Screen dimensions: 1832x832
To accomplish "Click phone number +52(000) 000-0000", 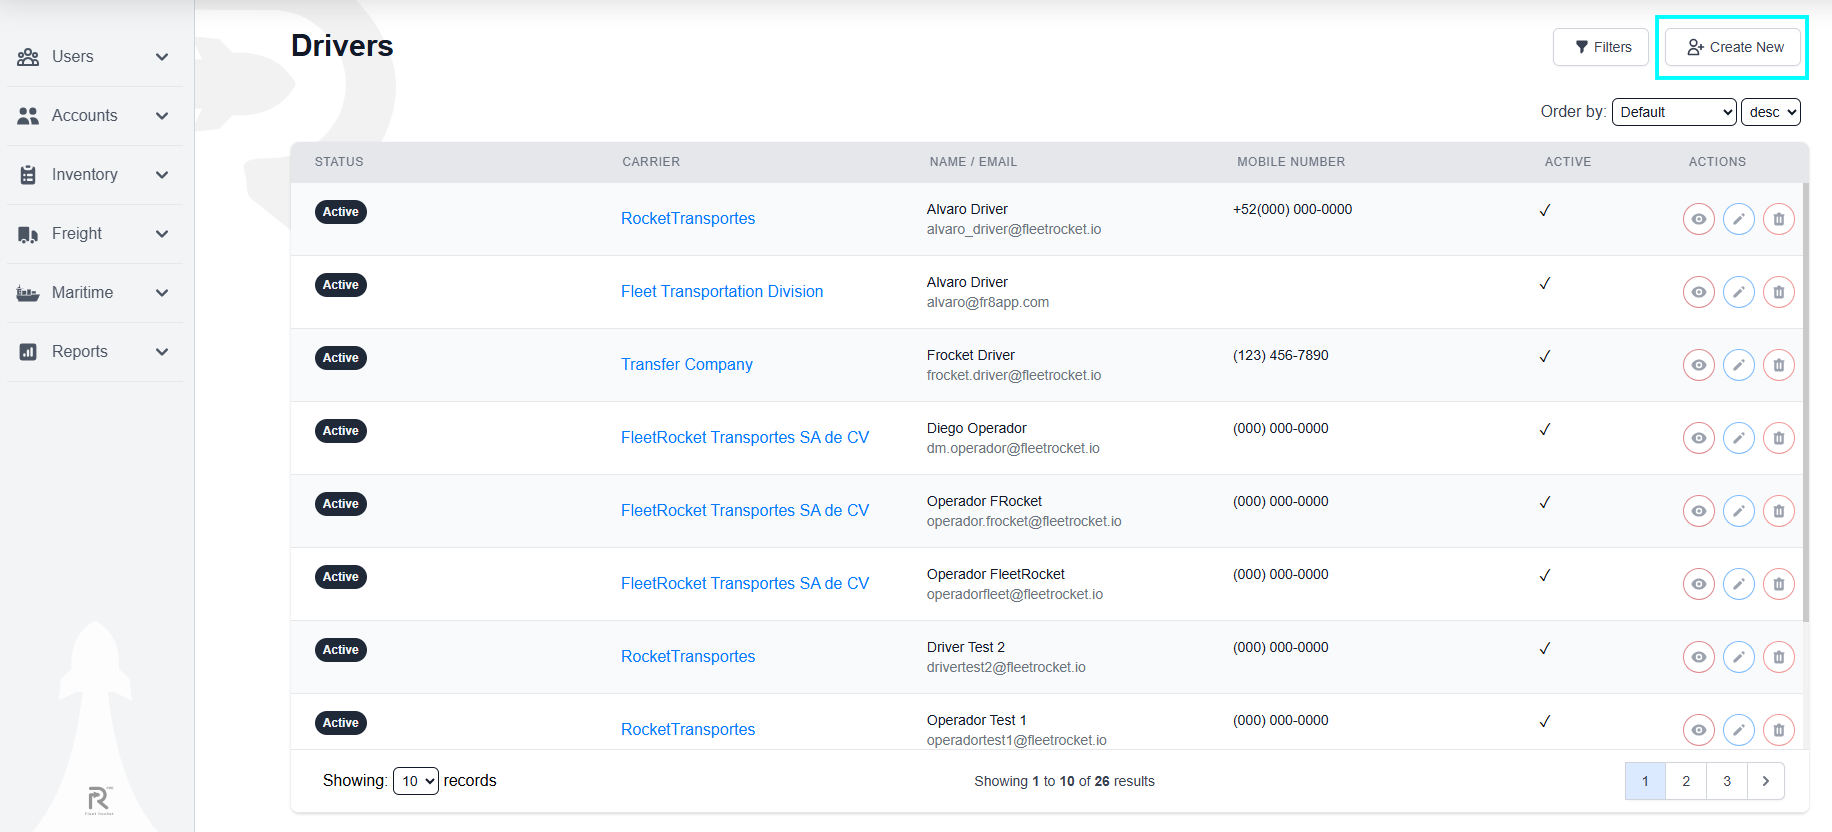I will (1293, 209).
